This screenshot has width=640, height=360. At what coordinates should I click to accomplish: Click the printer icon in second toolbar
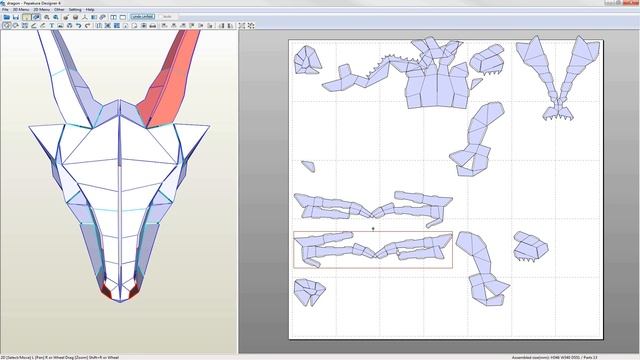pos(153,25)
